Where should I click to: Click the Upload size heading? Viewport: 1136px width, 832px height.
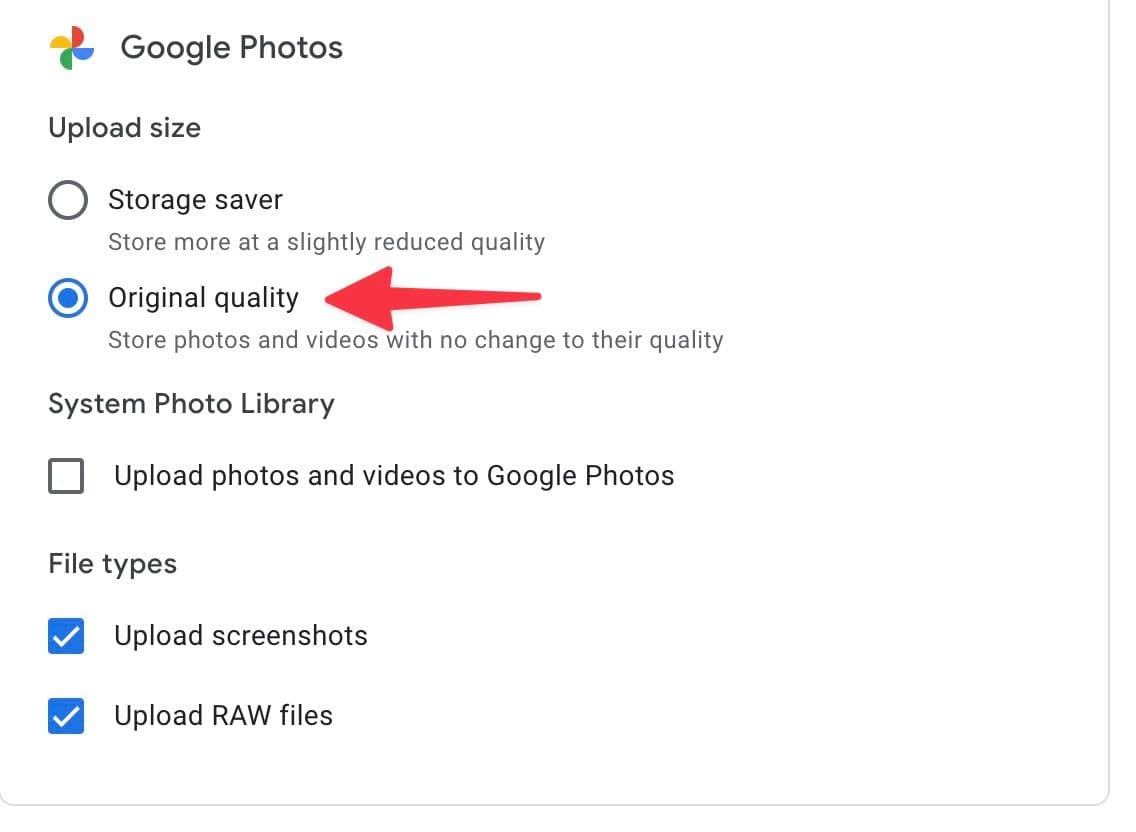pyautogui.click(x=124, y=128)
